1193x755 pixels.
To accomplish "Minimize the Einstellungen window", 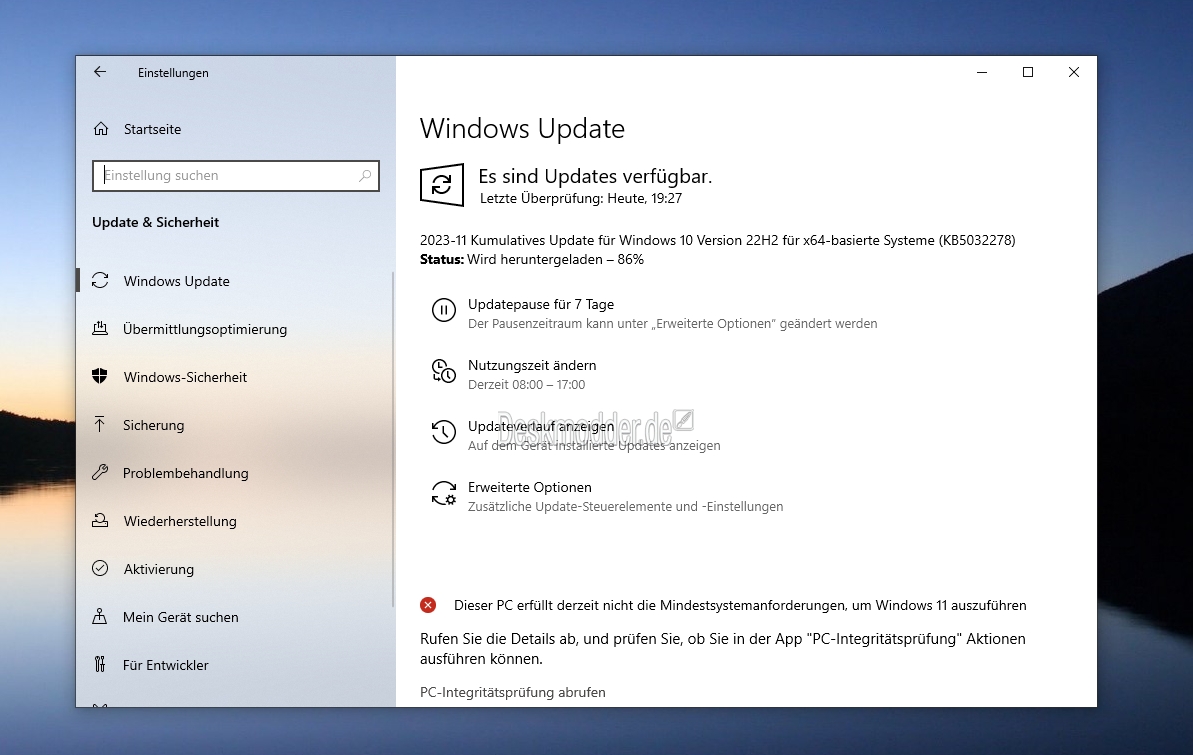I will [x=981, y=72].
